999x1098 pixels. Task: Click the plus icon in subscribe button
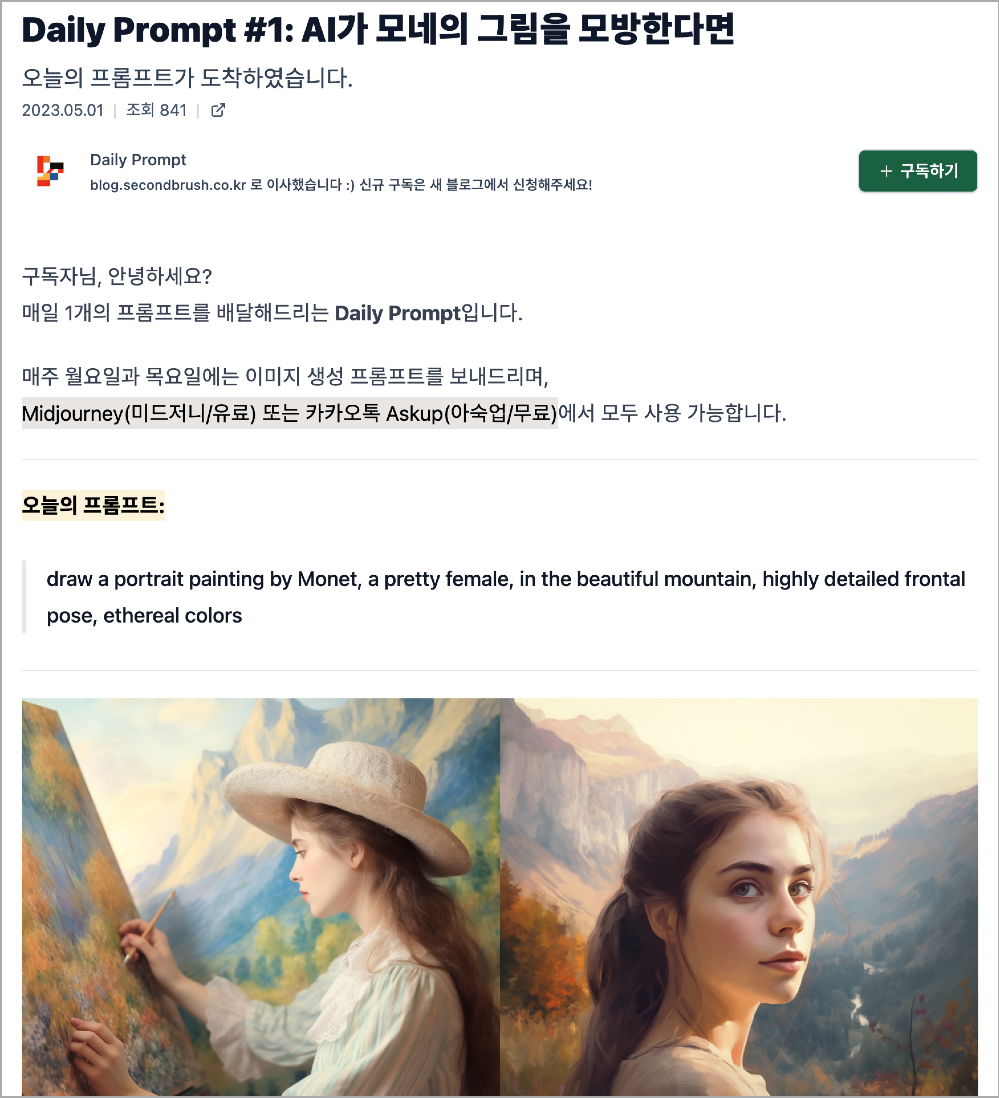886,171
